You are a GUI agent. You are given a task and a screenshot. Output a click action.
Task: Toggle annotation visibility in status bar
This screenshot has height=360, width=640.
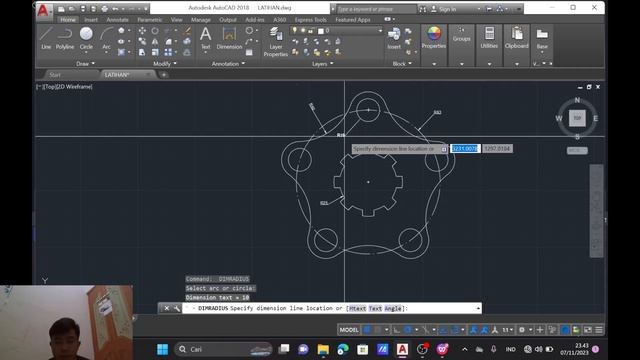point(473,329)
